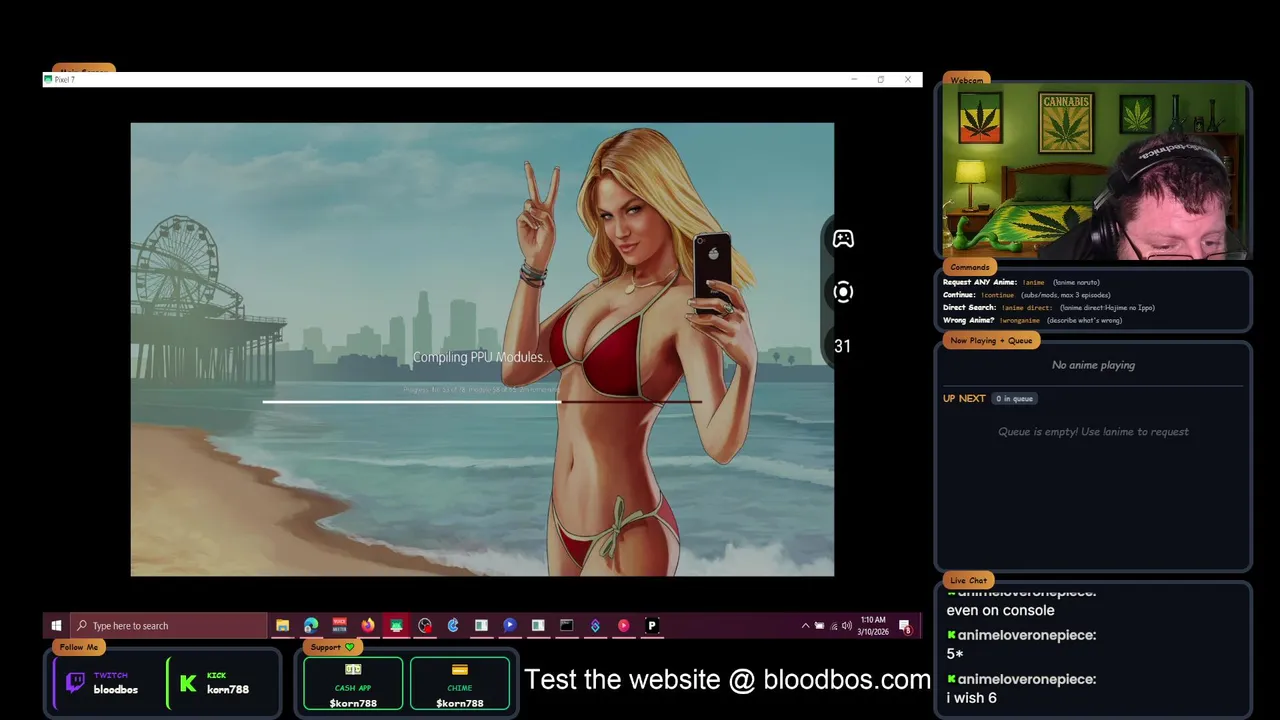This screenshot has width=1280, height=720.
Task: Click the 'Now Playing + Queue' label
Action: [x=991, y=340]
